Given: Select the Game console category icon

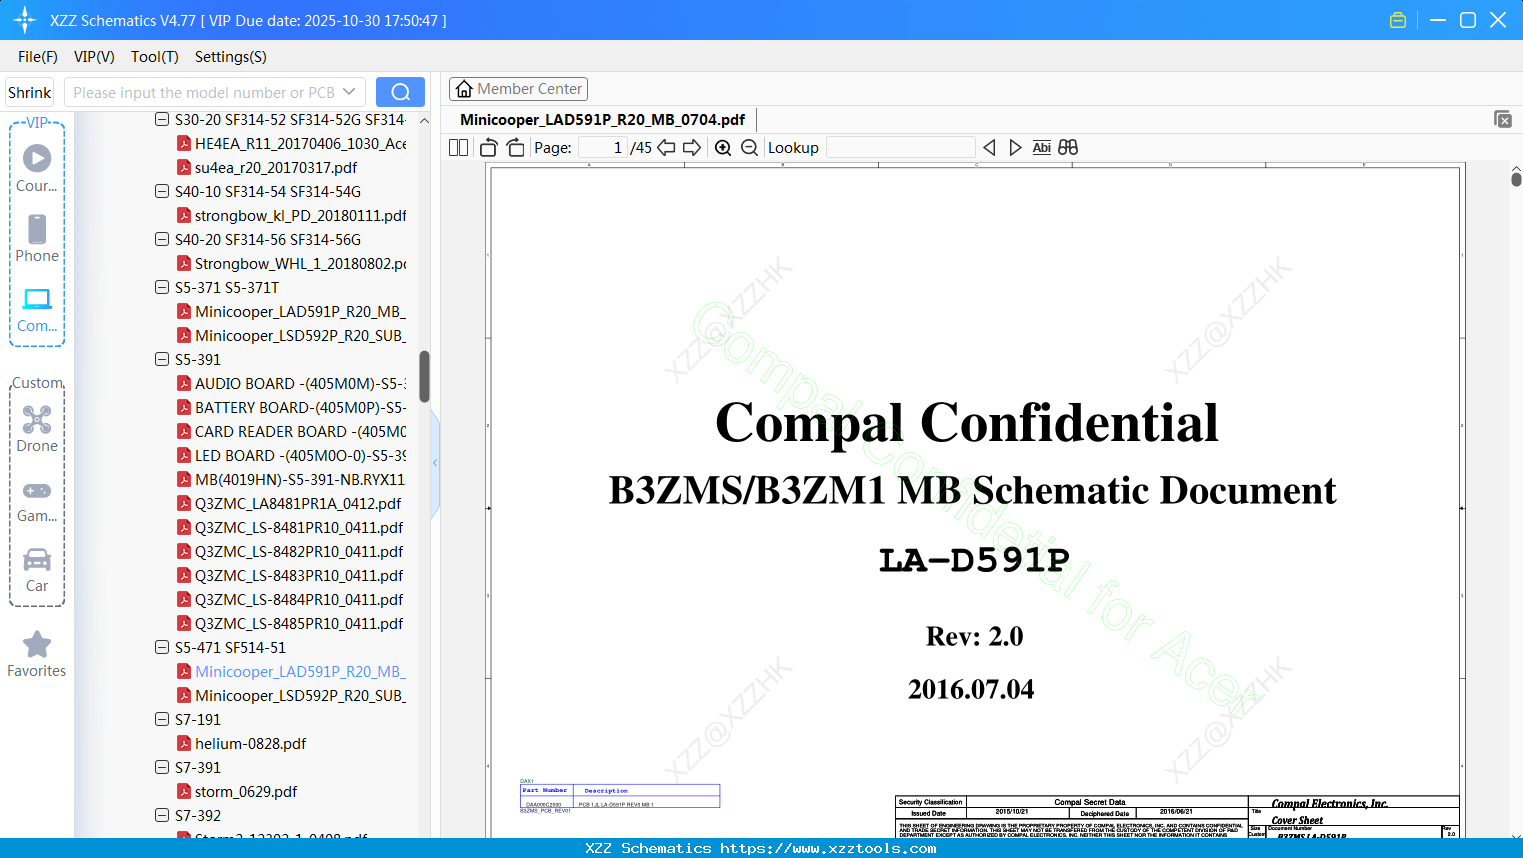Looking at the screenshot, I should click(37, 500).
